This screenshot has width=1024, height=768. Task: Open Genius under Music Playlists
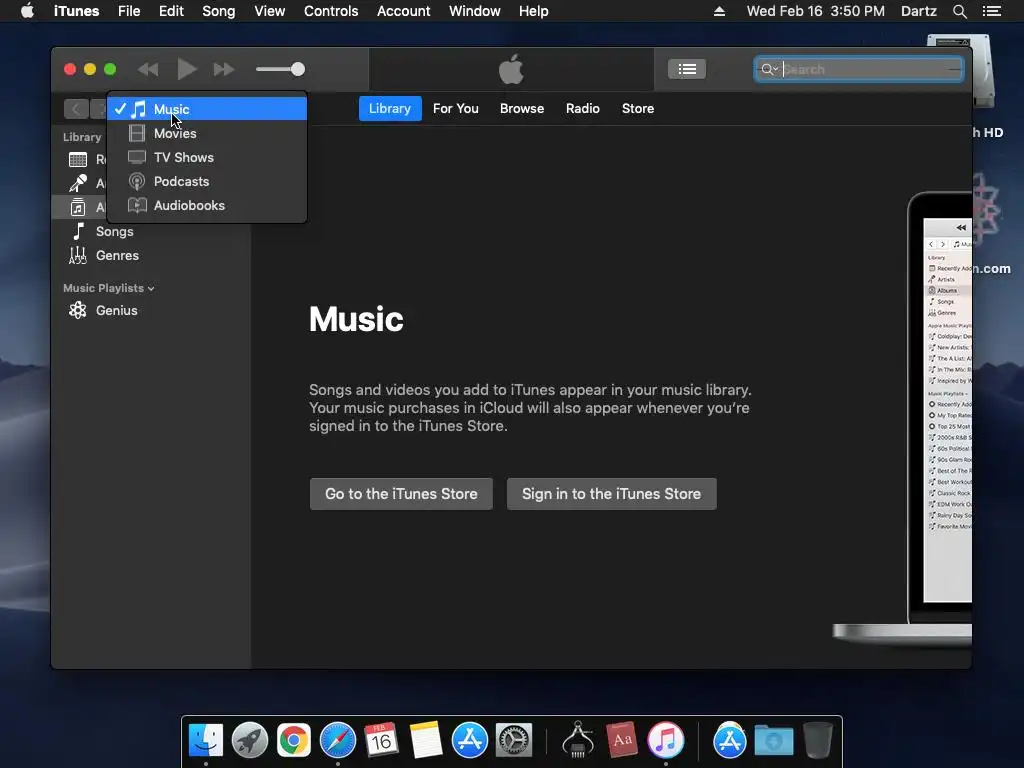(116, 311)
